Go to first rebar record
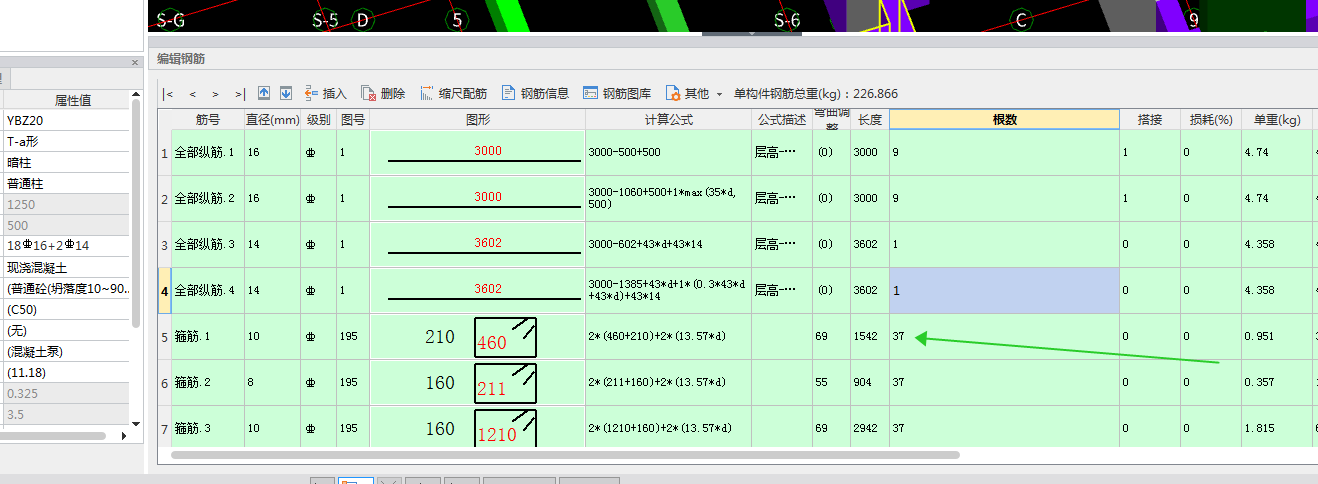 (168, 94)
